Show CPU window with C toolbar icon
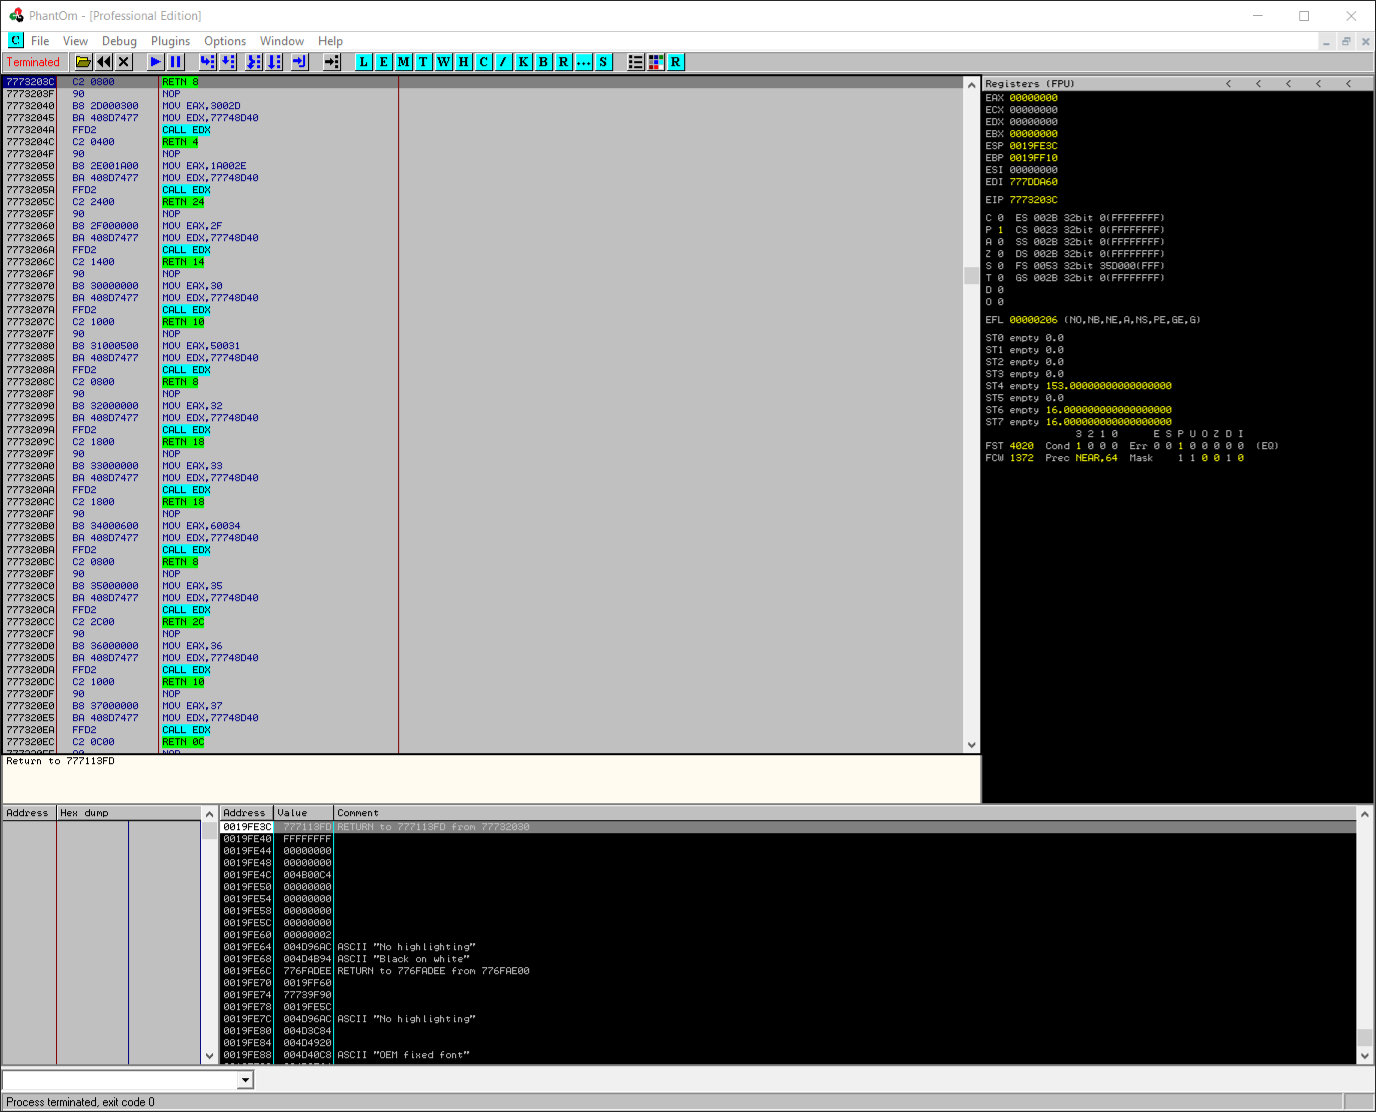This screenshot has width=1376, height=1112. click(x=484, y=62)
